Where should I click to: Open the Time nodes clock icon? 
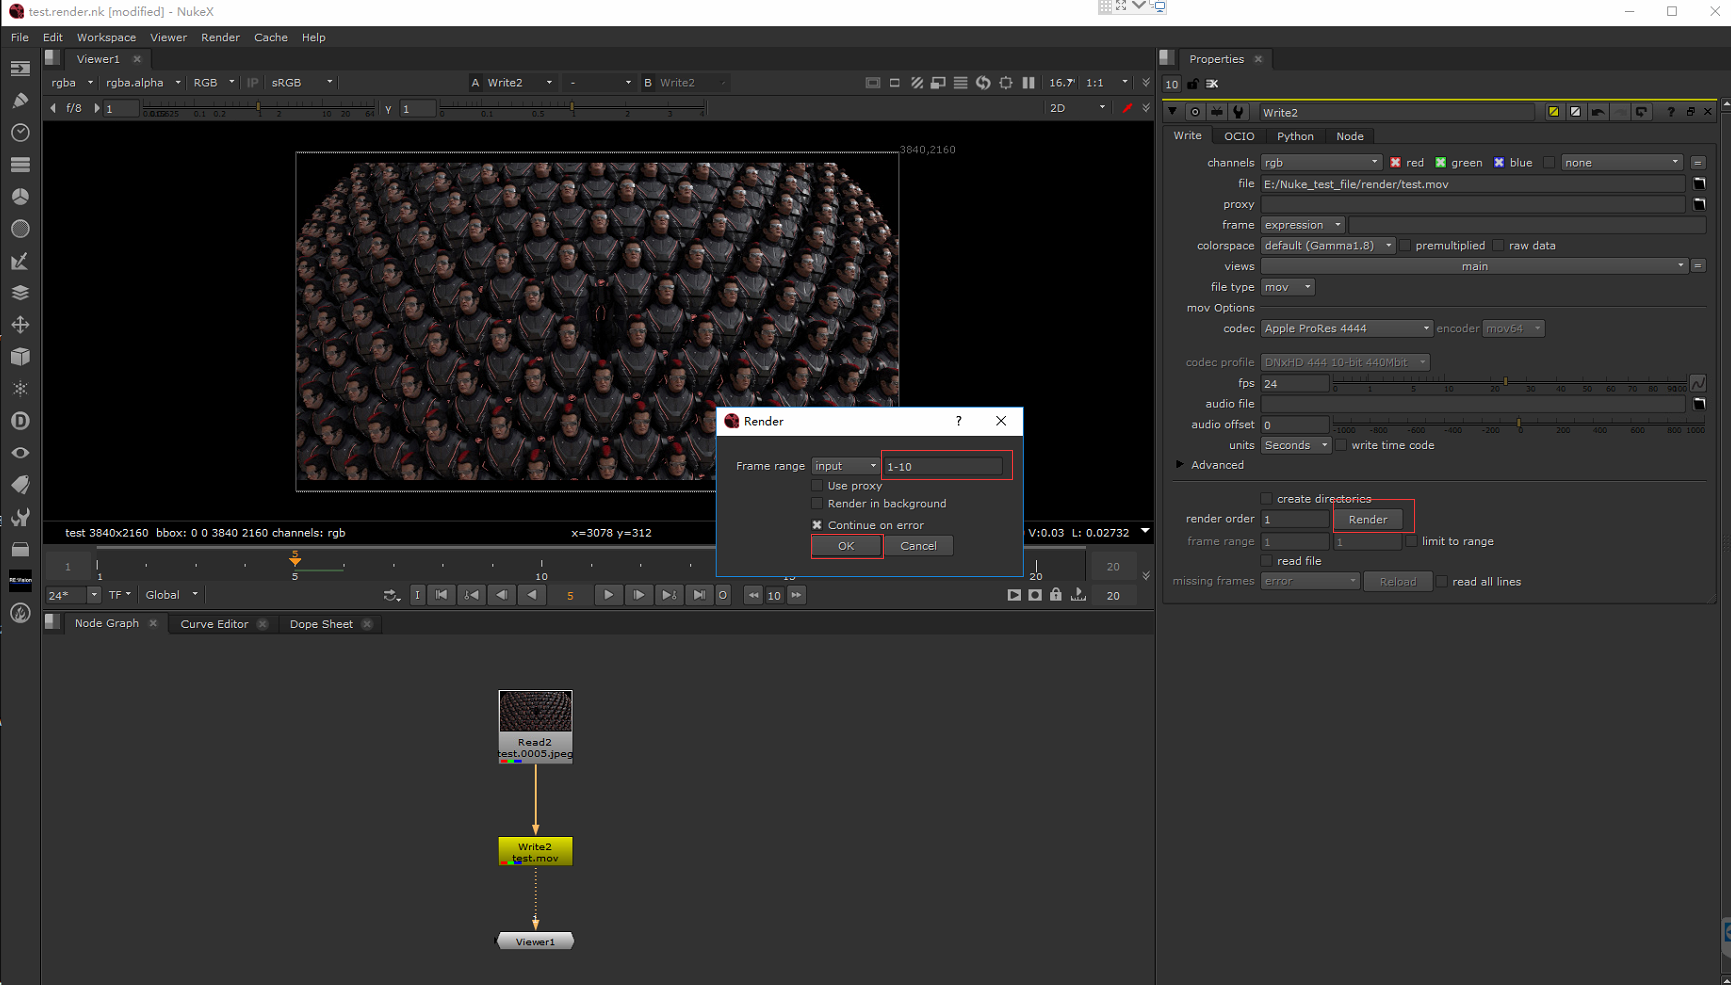tap(20, 132)
